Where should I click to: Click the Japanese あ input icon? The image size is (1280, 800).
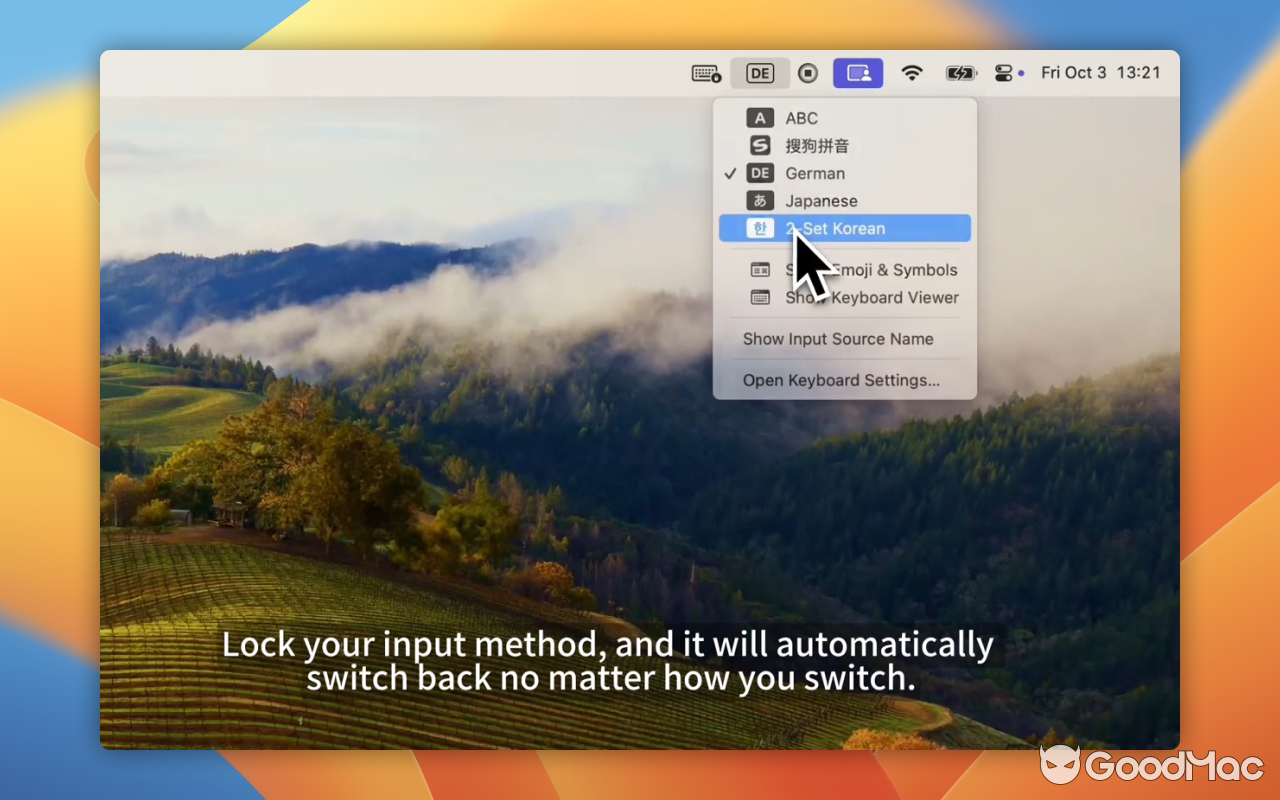[760, 200]
